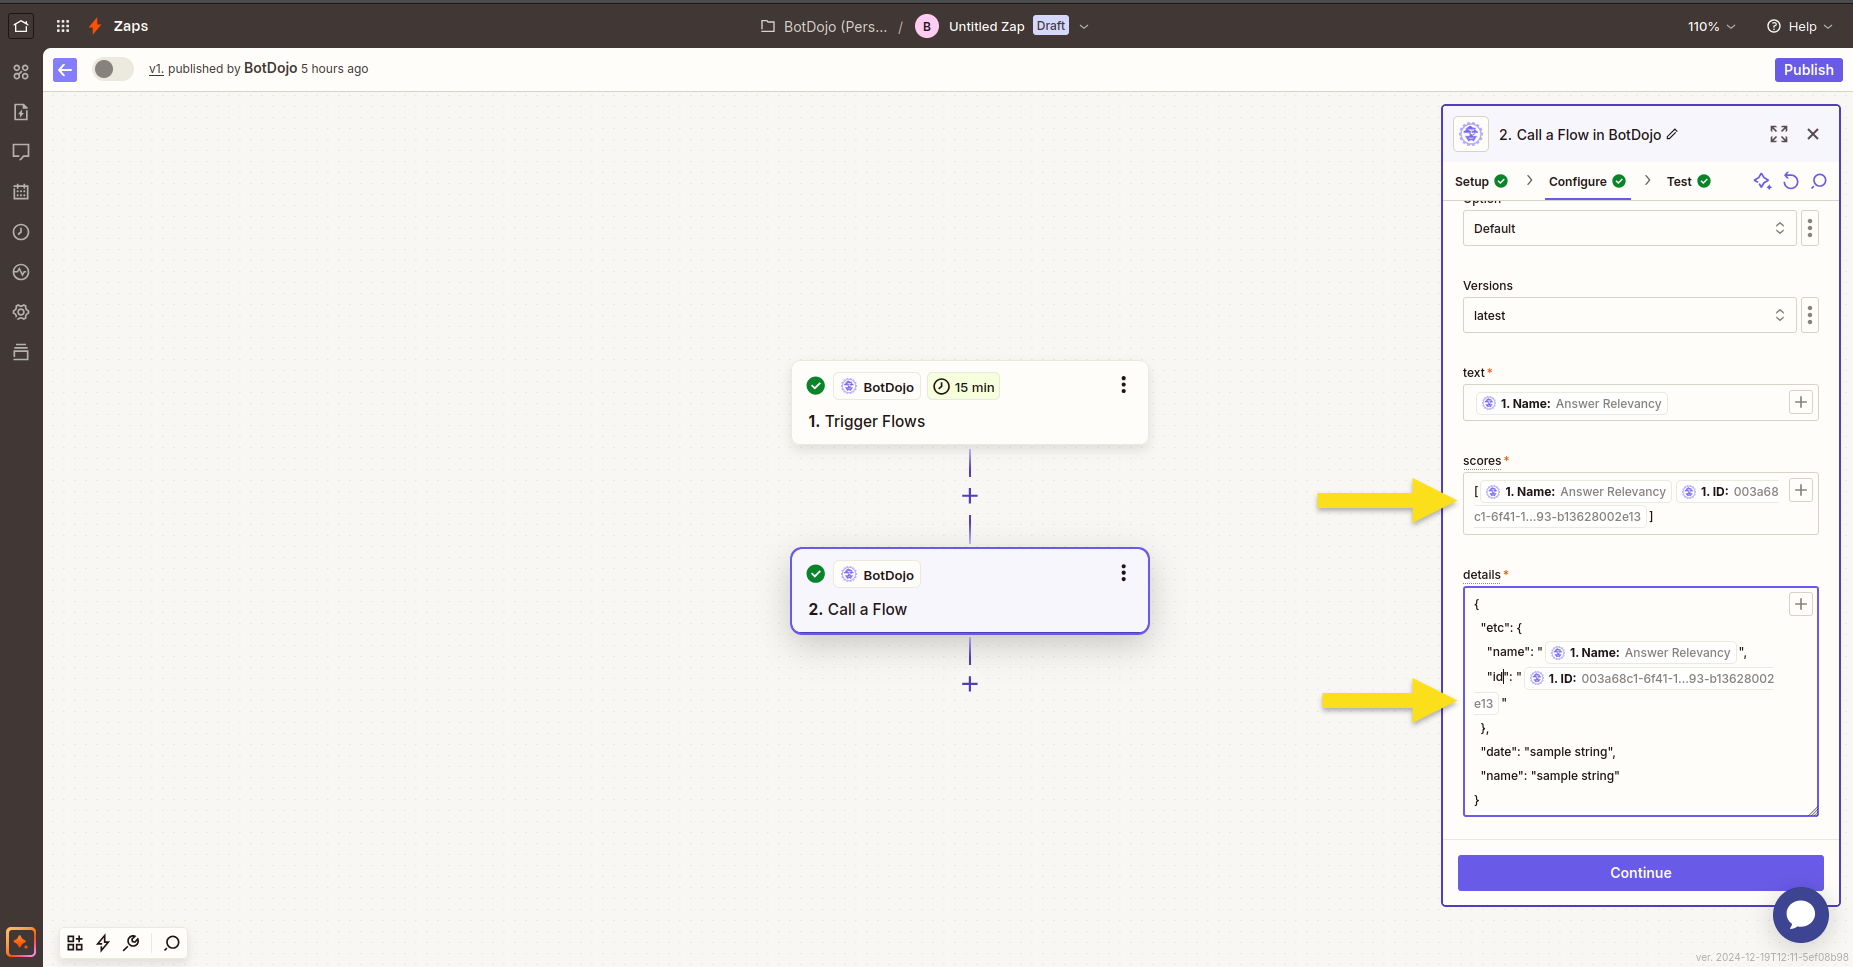Open the three-dot menu on Call a Flow step

click(1123, 573)
